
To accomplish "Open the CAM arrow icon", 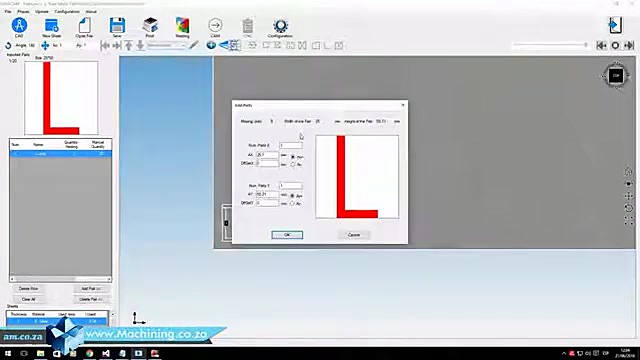I will click(x=215, y=26).
